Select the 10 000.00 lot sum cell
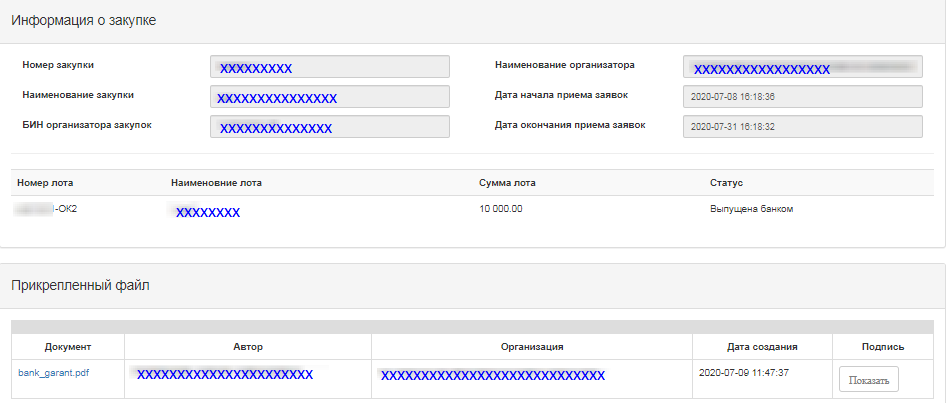 coord(501,209)
